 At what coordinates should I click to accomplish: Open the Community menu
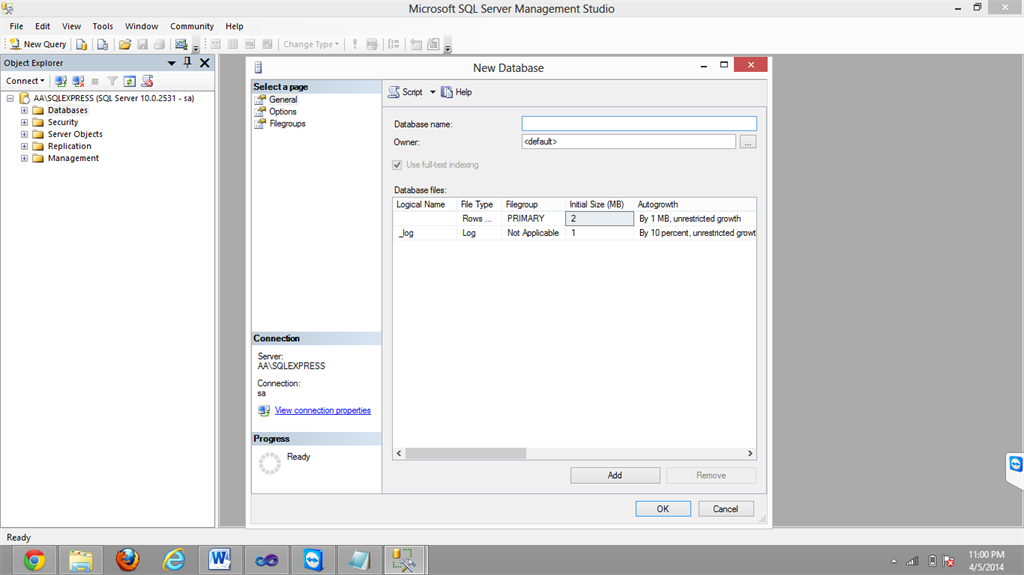pos(192,26)
